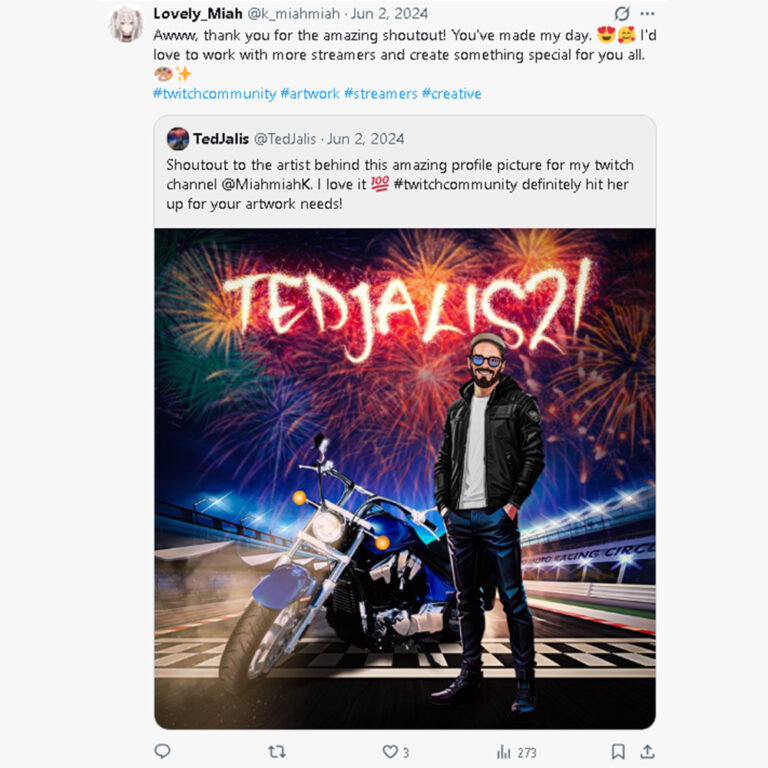Open the #artwork hashtag
This screenshot has height=768, width=768.
pos(310,94)
